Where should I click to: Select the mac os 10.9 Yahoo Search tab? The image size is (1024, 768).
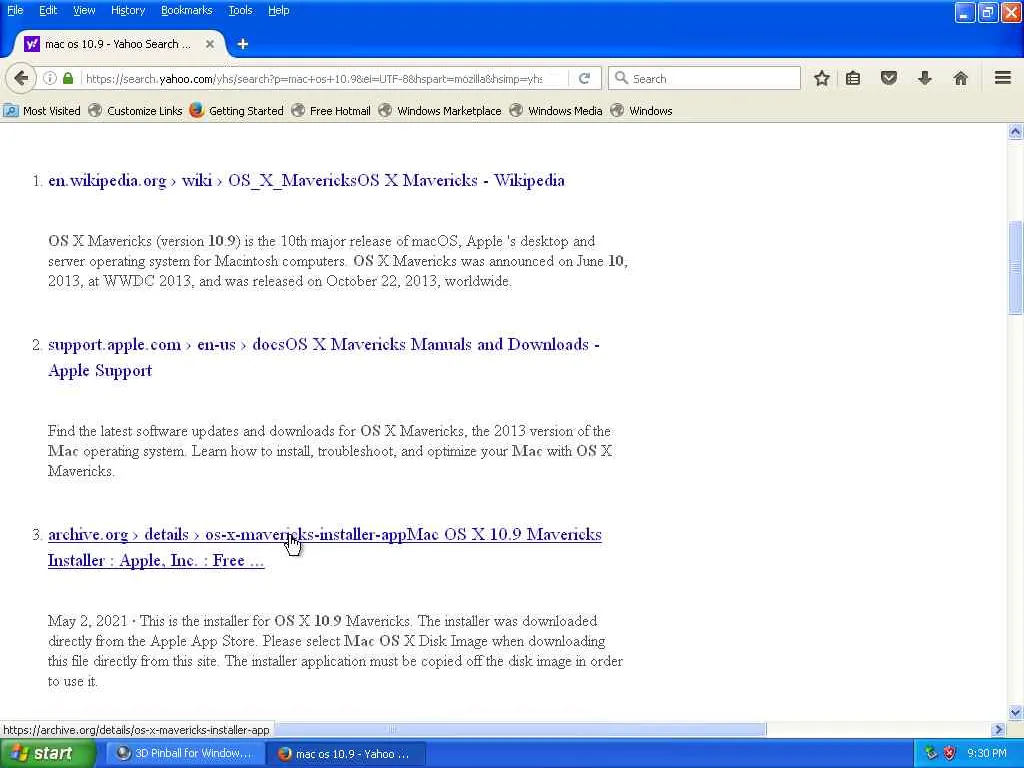coord(118,44)
